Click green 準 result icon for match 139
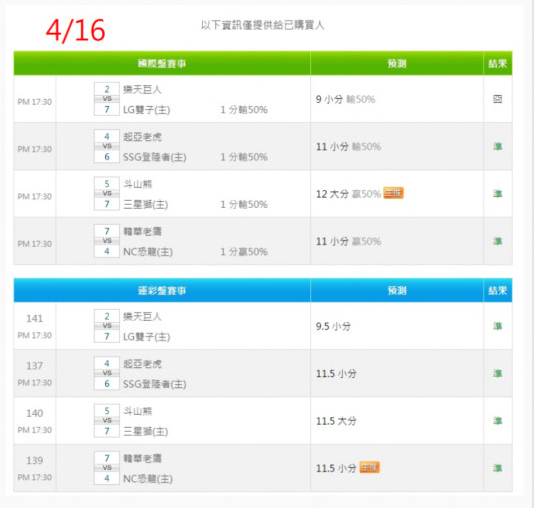Screen dimensions: 537x508 [497, 468]
